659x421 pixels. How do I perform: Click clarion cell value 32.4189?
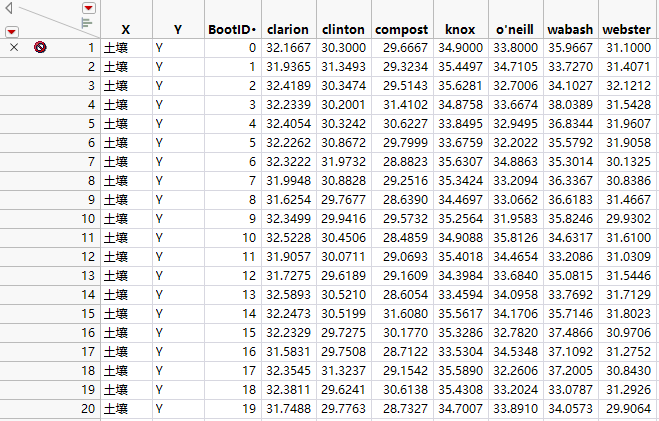[287, 85]
